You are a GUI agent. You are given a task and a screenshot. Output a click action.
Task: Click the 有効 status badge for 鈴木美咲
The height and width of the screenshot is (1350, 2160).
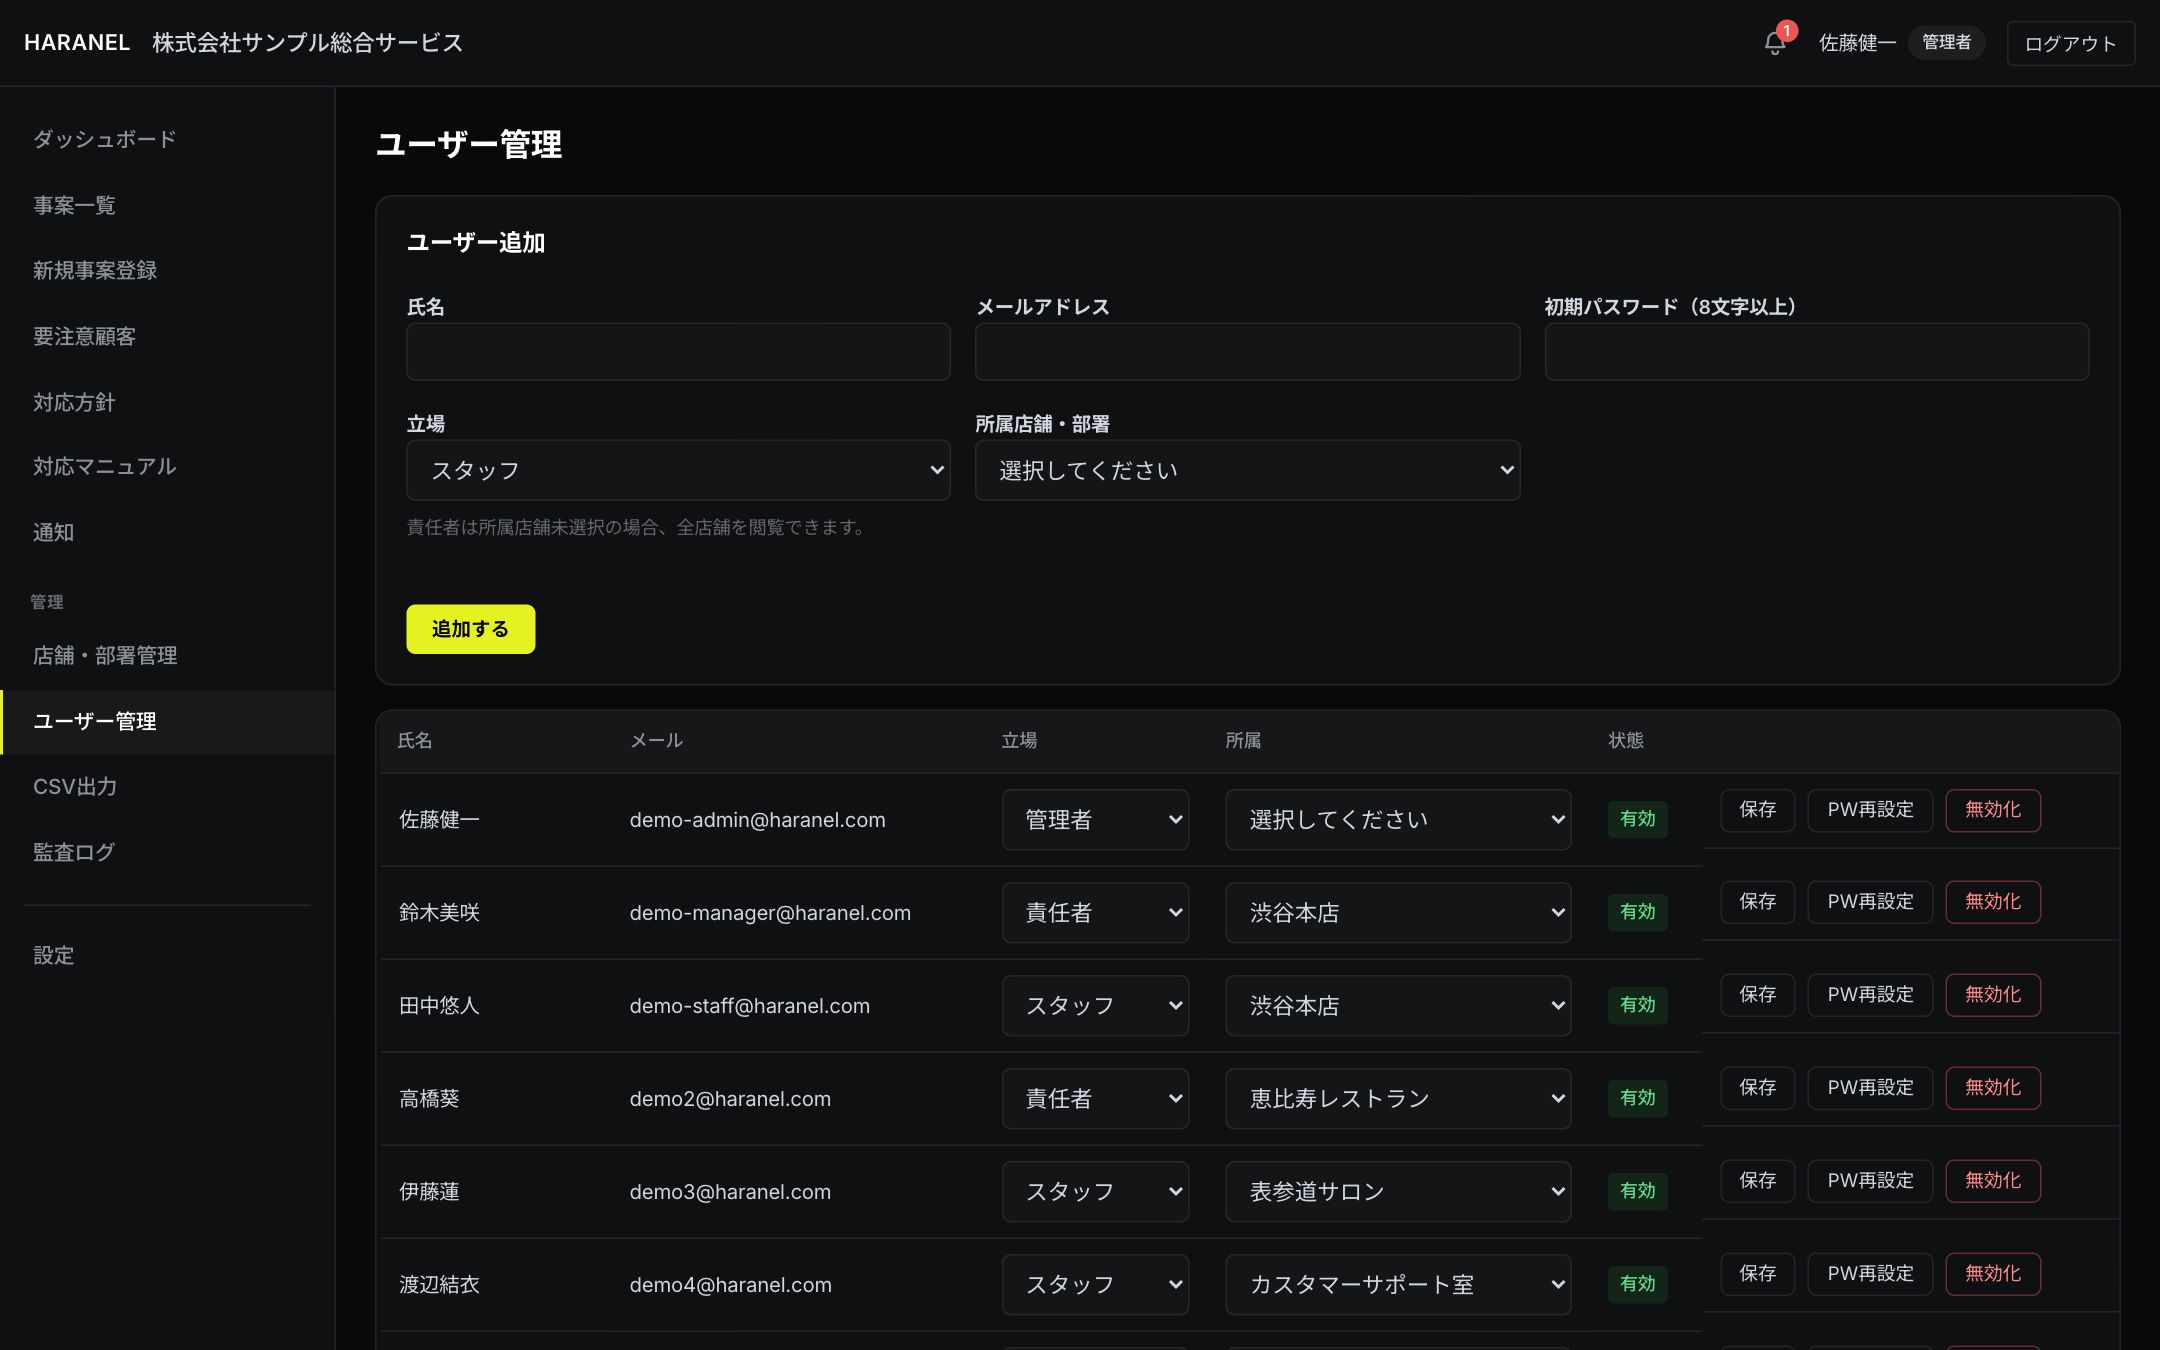[1637, 912]
